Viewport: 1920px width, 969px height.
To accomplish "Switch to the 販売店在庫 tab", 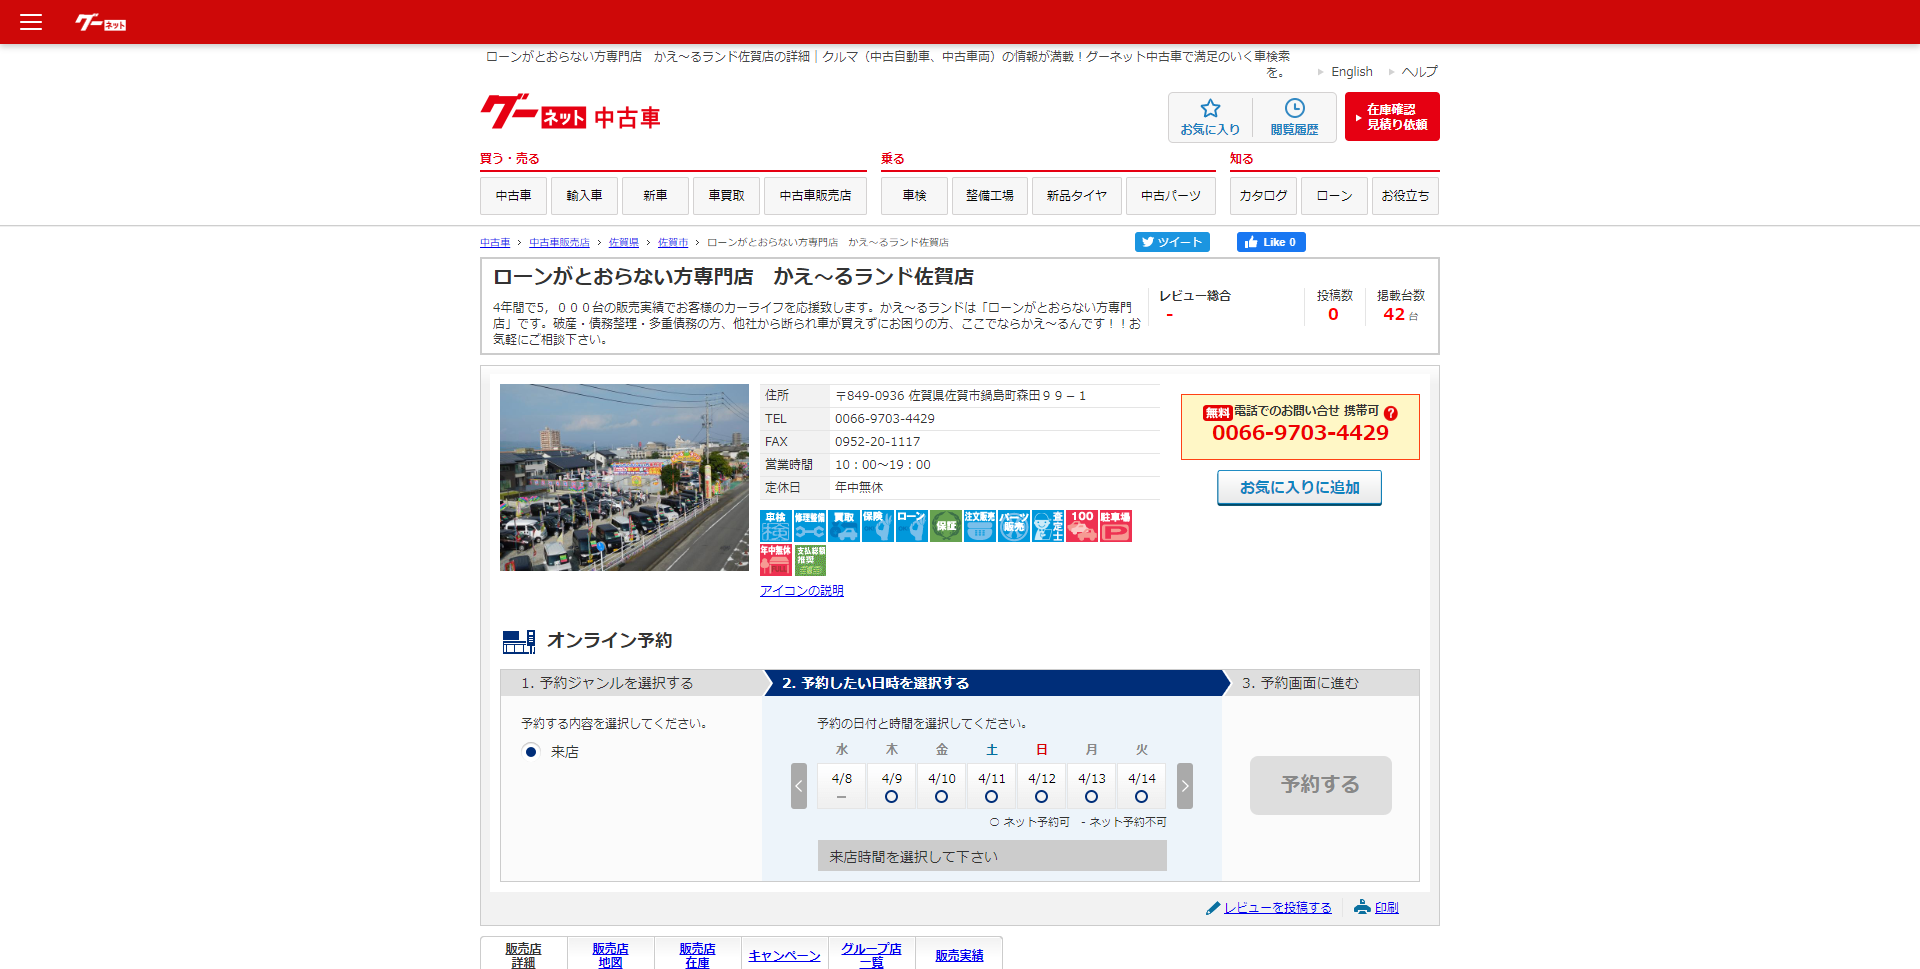I will [x=697, y=955].
